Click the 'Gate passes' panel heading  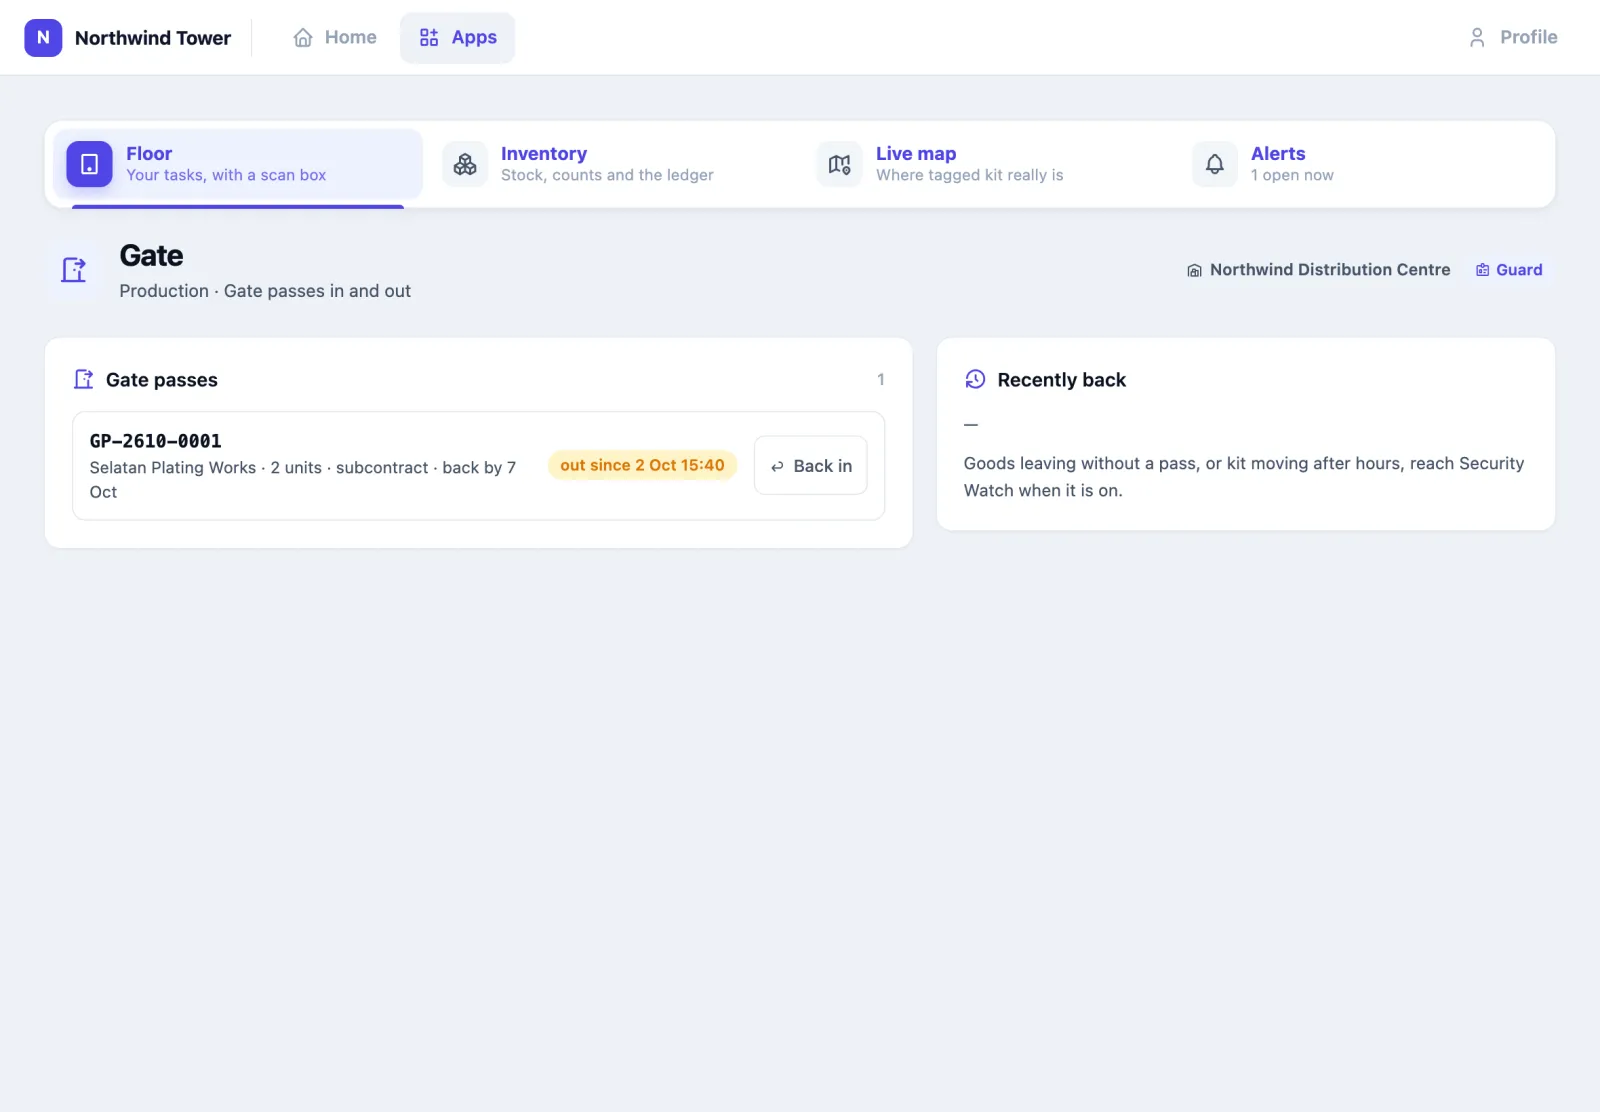[162, 380]
